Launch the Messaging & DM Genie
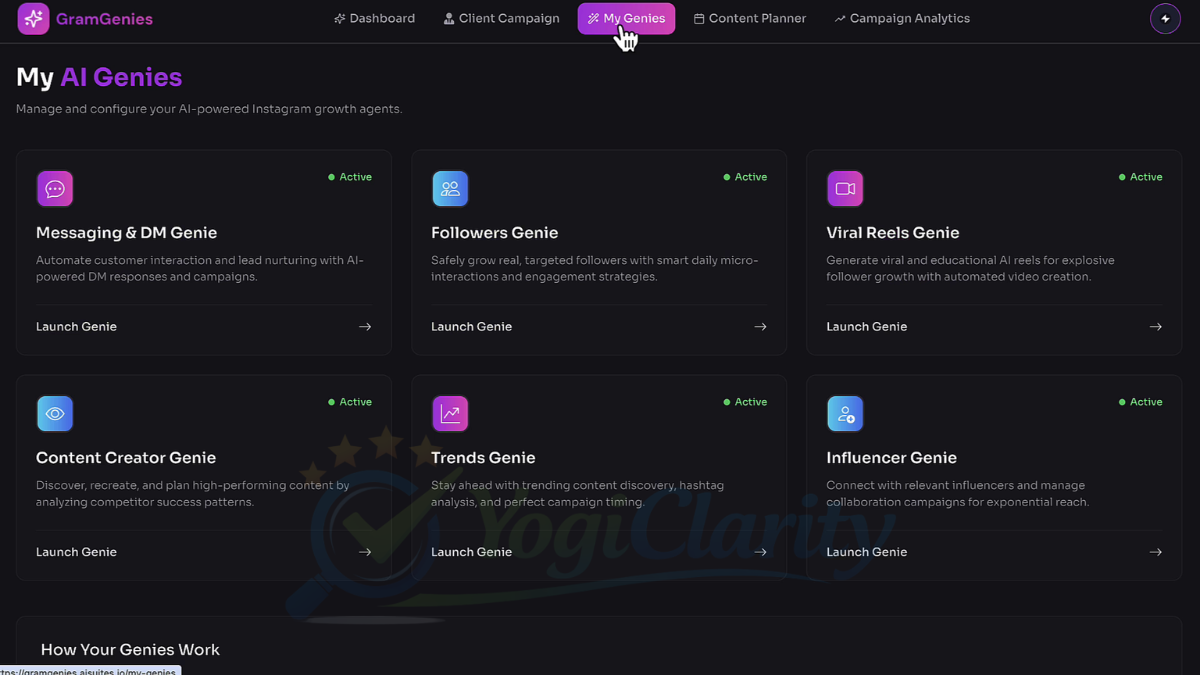1200x675 pixels. click(x=77, y=327)
